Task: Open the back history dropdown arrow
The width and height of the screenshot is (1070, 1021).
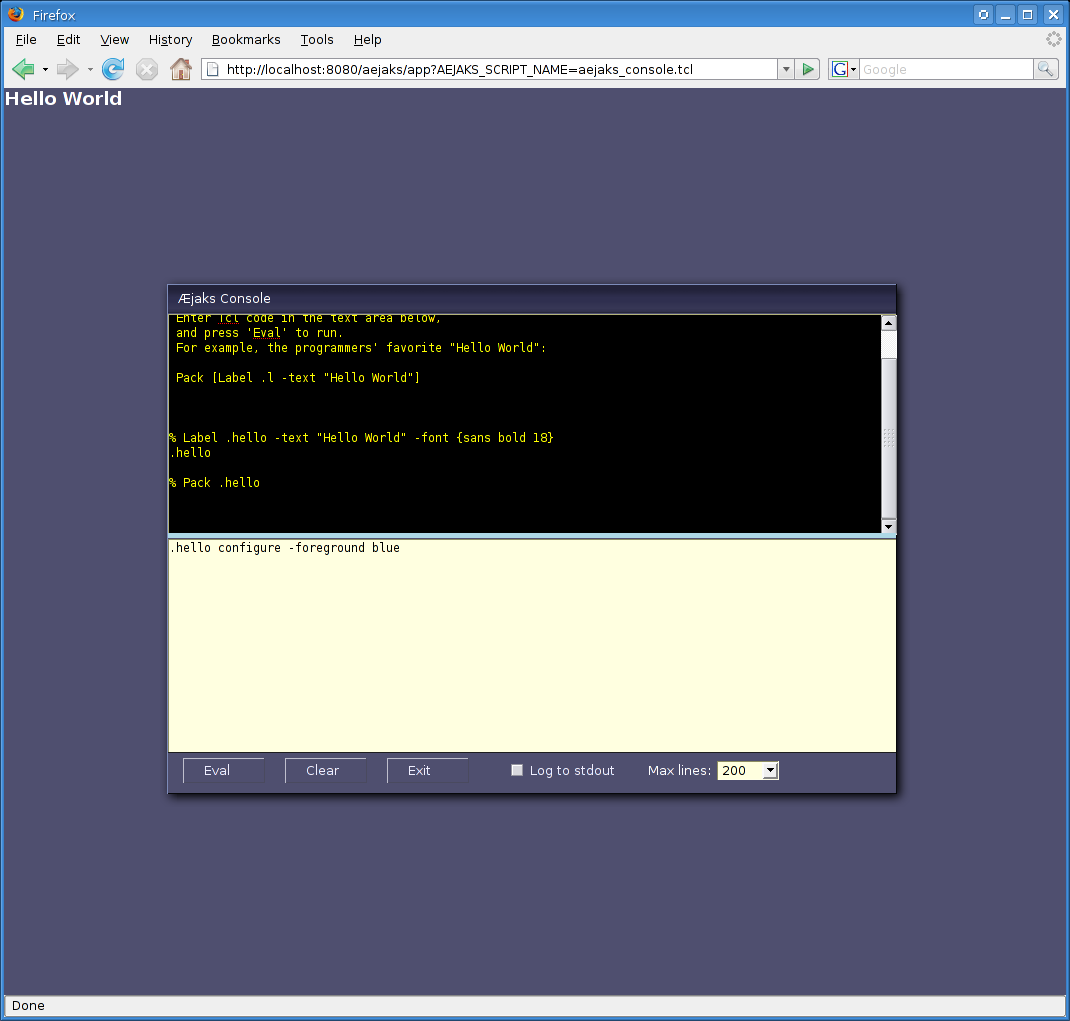Action: click(x=45, y=70)
